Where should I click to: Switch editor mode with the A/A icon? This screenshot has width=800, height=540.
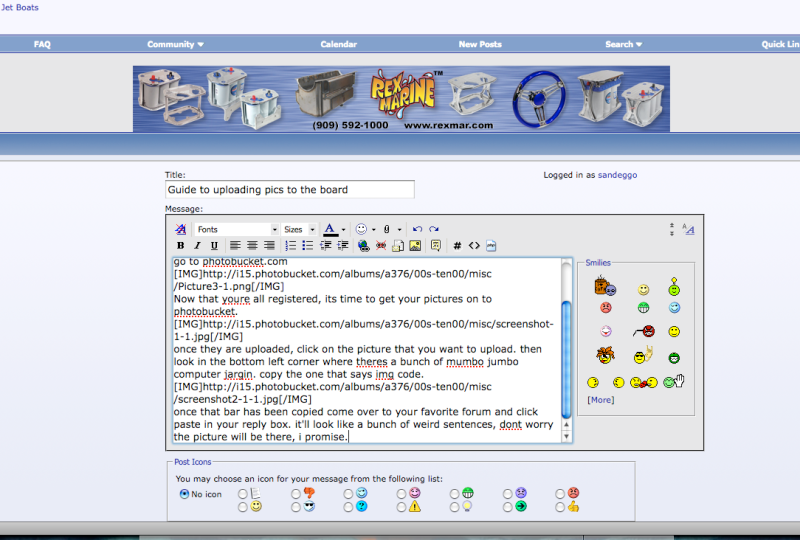(688, 229)
